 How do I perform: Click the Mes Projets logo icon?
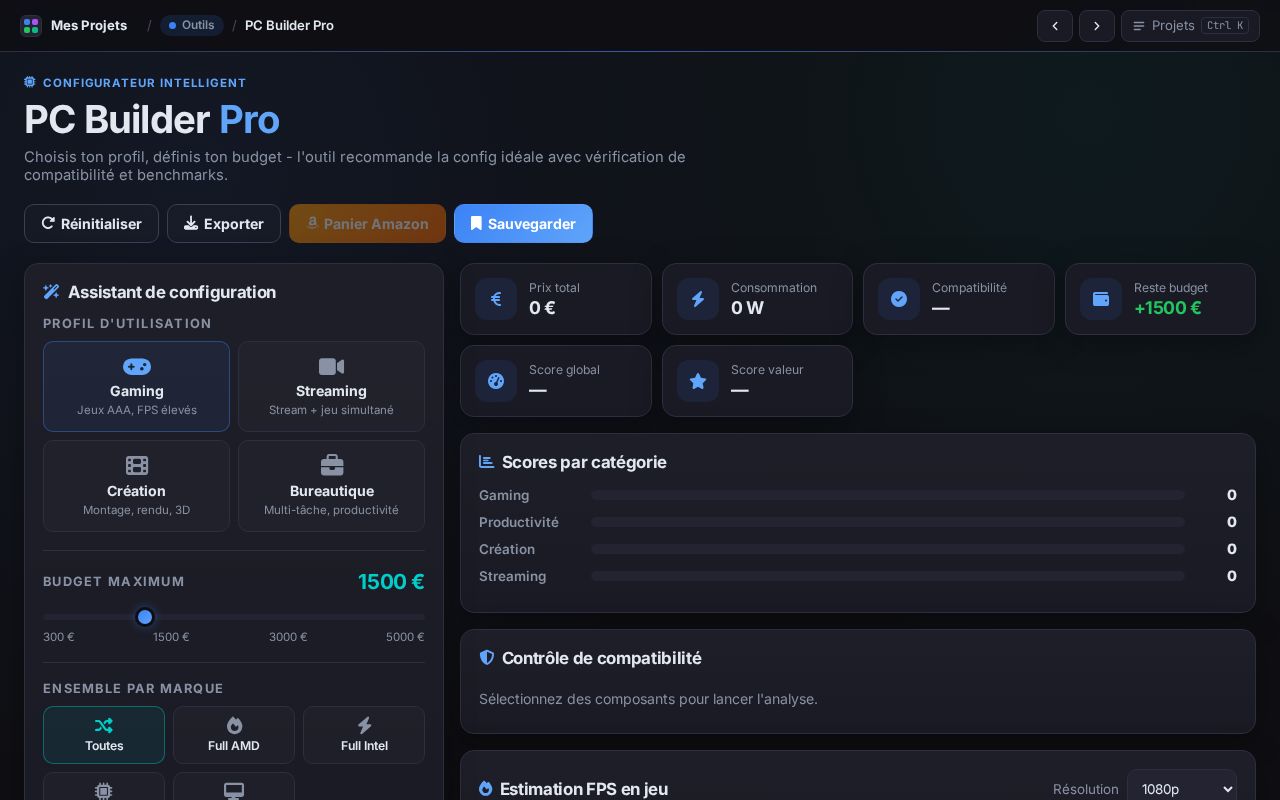[x=31, y=25]
